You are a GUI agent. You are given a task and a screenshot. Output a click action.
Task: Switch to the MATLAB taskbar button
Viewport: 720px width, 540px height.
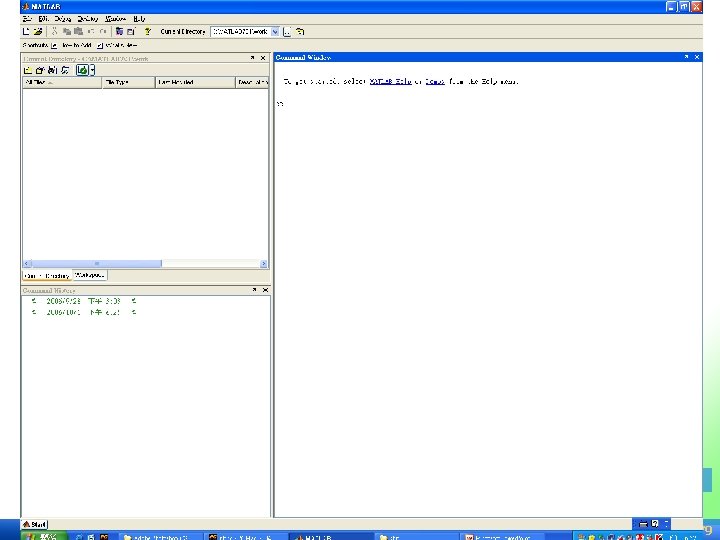[x=331, y=536]
